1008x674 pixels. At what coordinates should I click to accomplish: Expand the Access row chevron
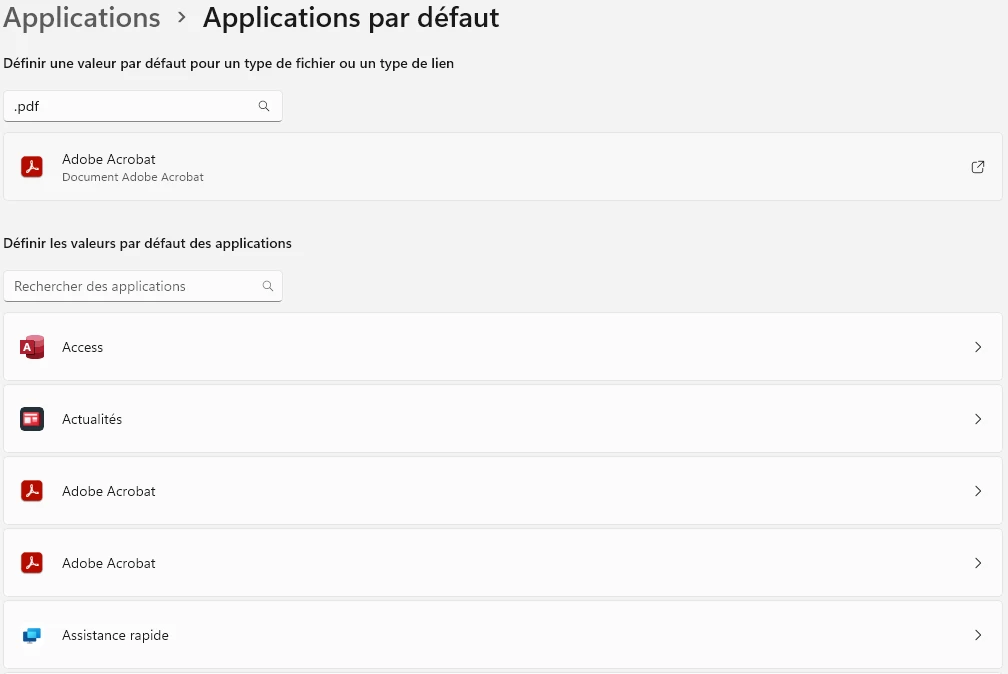pyautogui.click(x=978, y=347)
